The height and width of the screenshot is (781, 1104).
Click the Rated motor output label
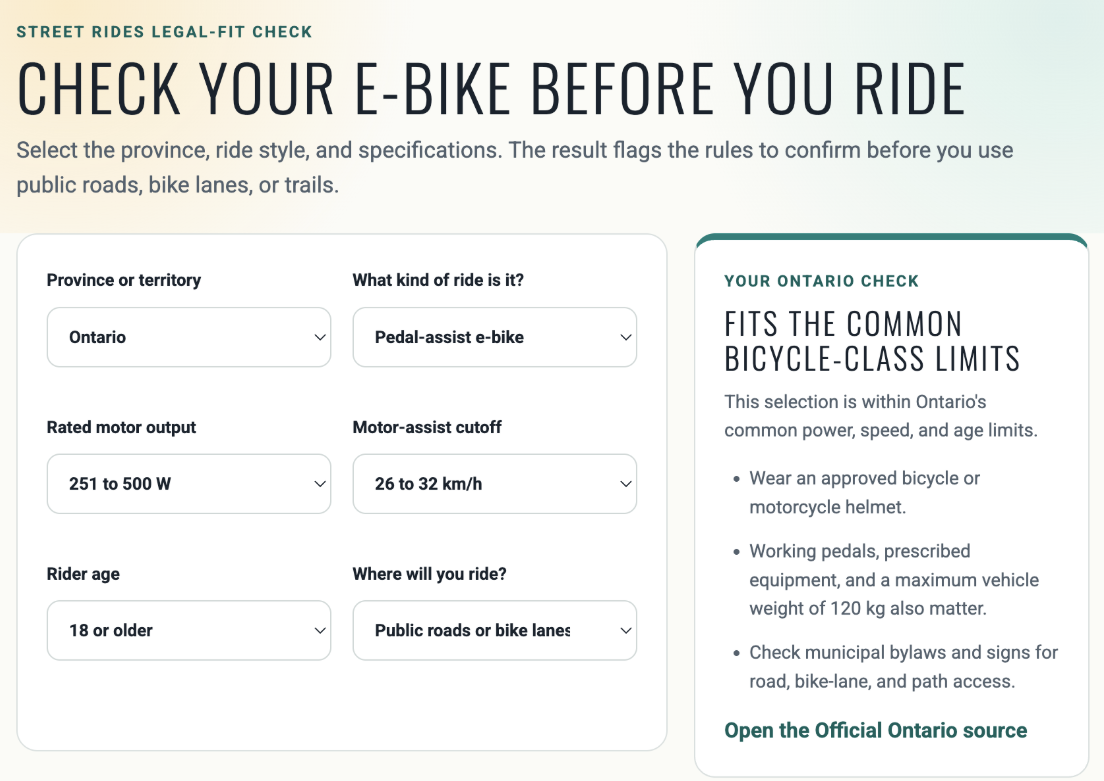click(121, 427)
